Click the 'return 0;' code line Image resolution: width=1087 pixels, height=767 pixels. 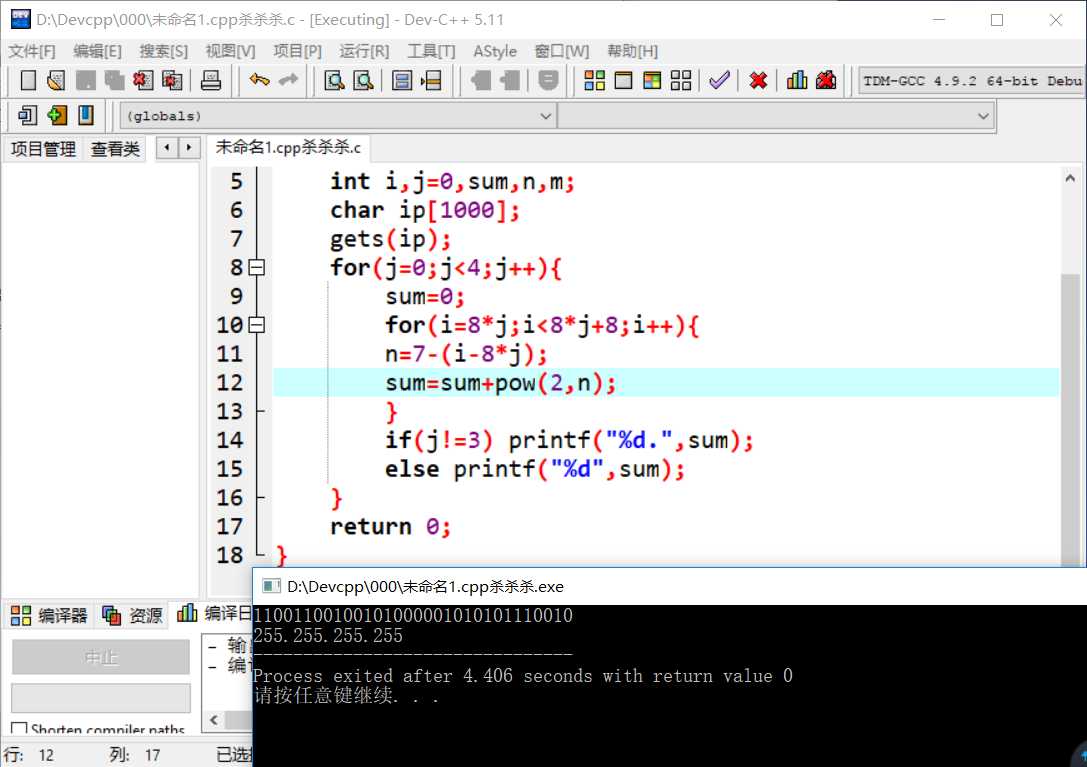390,526
